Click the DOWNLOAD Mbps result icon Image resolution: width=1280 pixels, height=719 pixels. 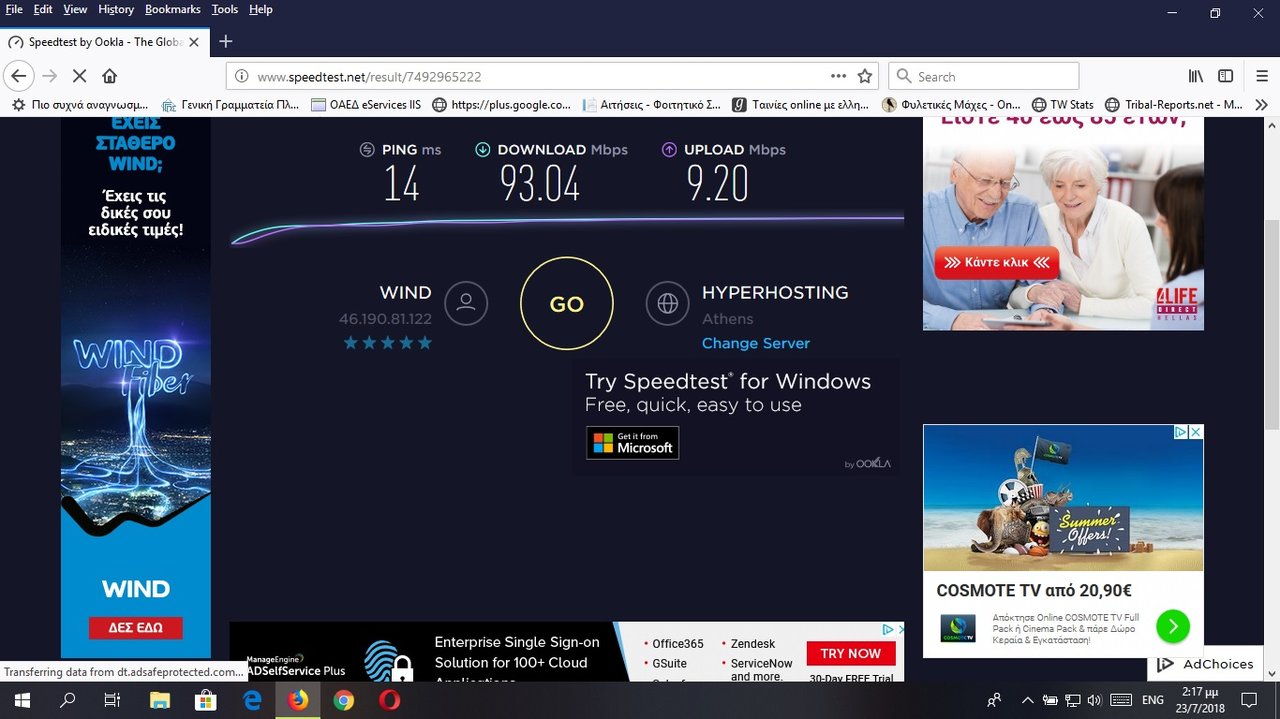click(483, 149)
